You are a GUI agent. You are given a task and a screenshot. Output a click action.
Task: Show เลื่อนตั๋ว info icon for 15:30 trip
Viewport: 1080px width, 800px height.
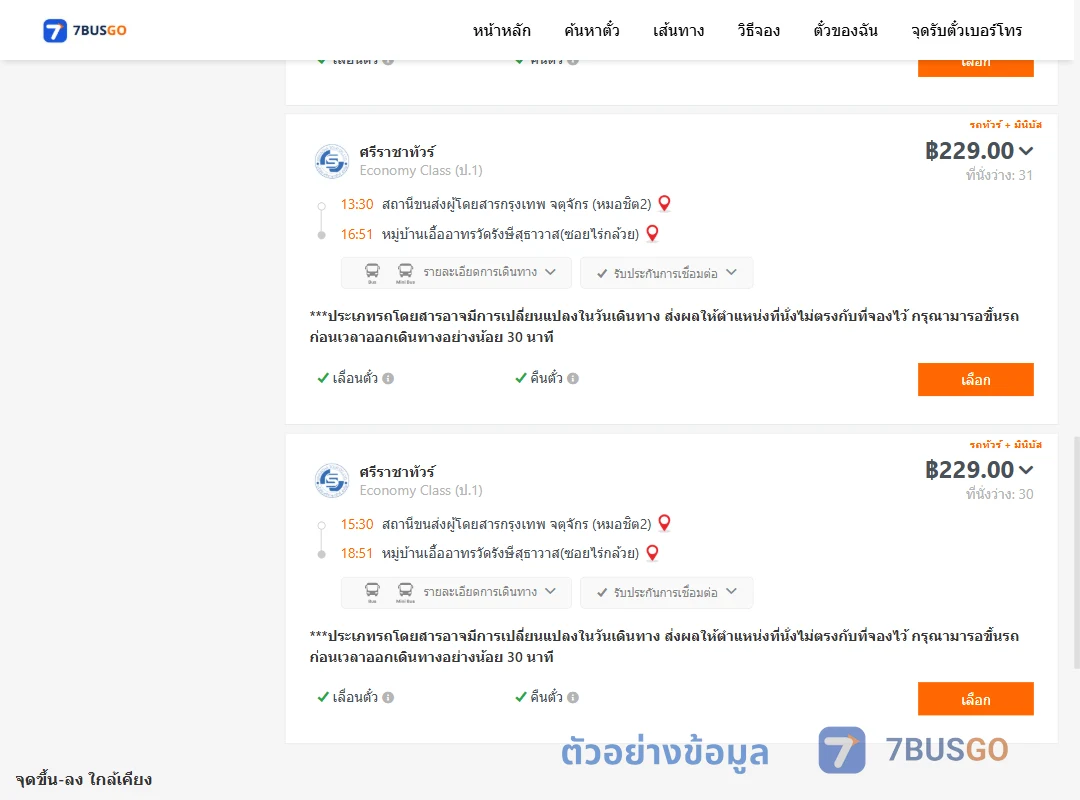point(388,697)
